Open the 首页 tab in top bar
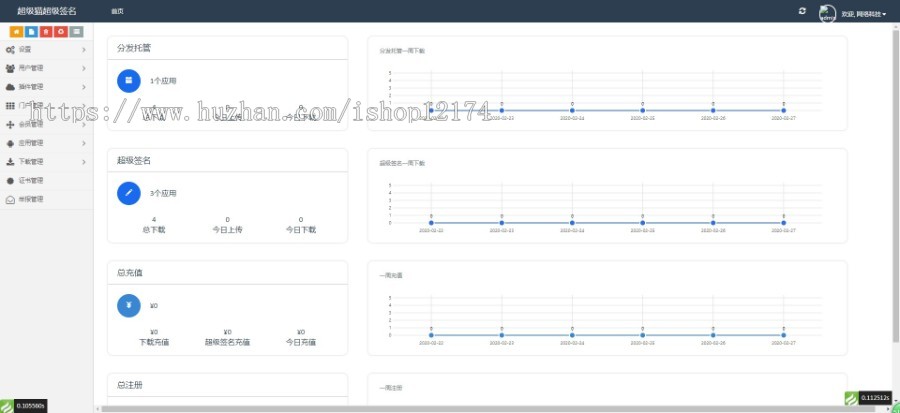 point(117,11)
